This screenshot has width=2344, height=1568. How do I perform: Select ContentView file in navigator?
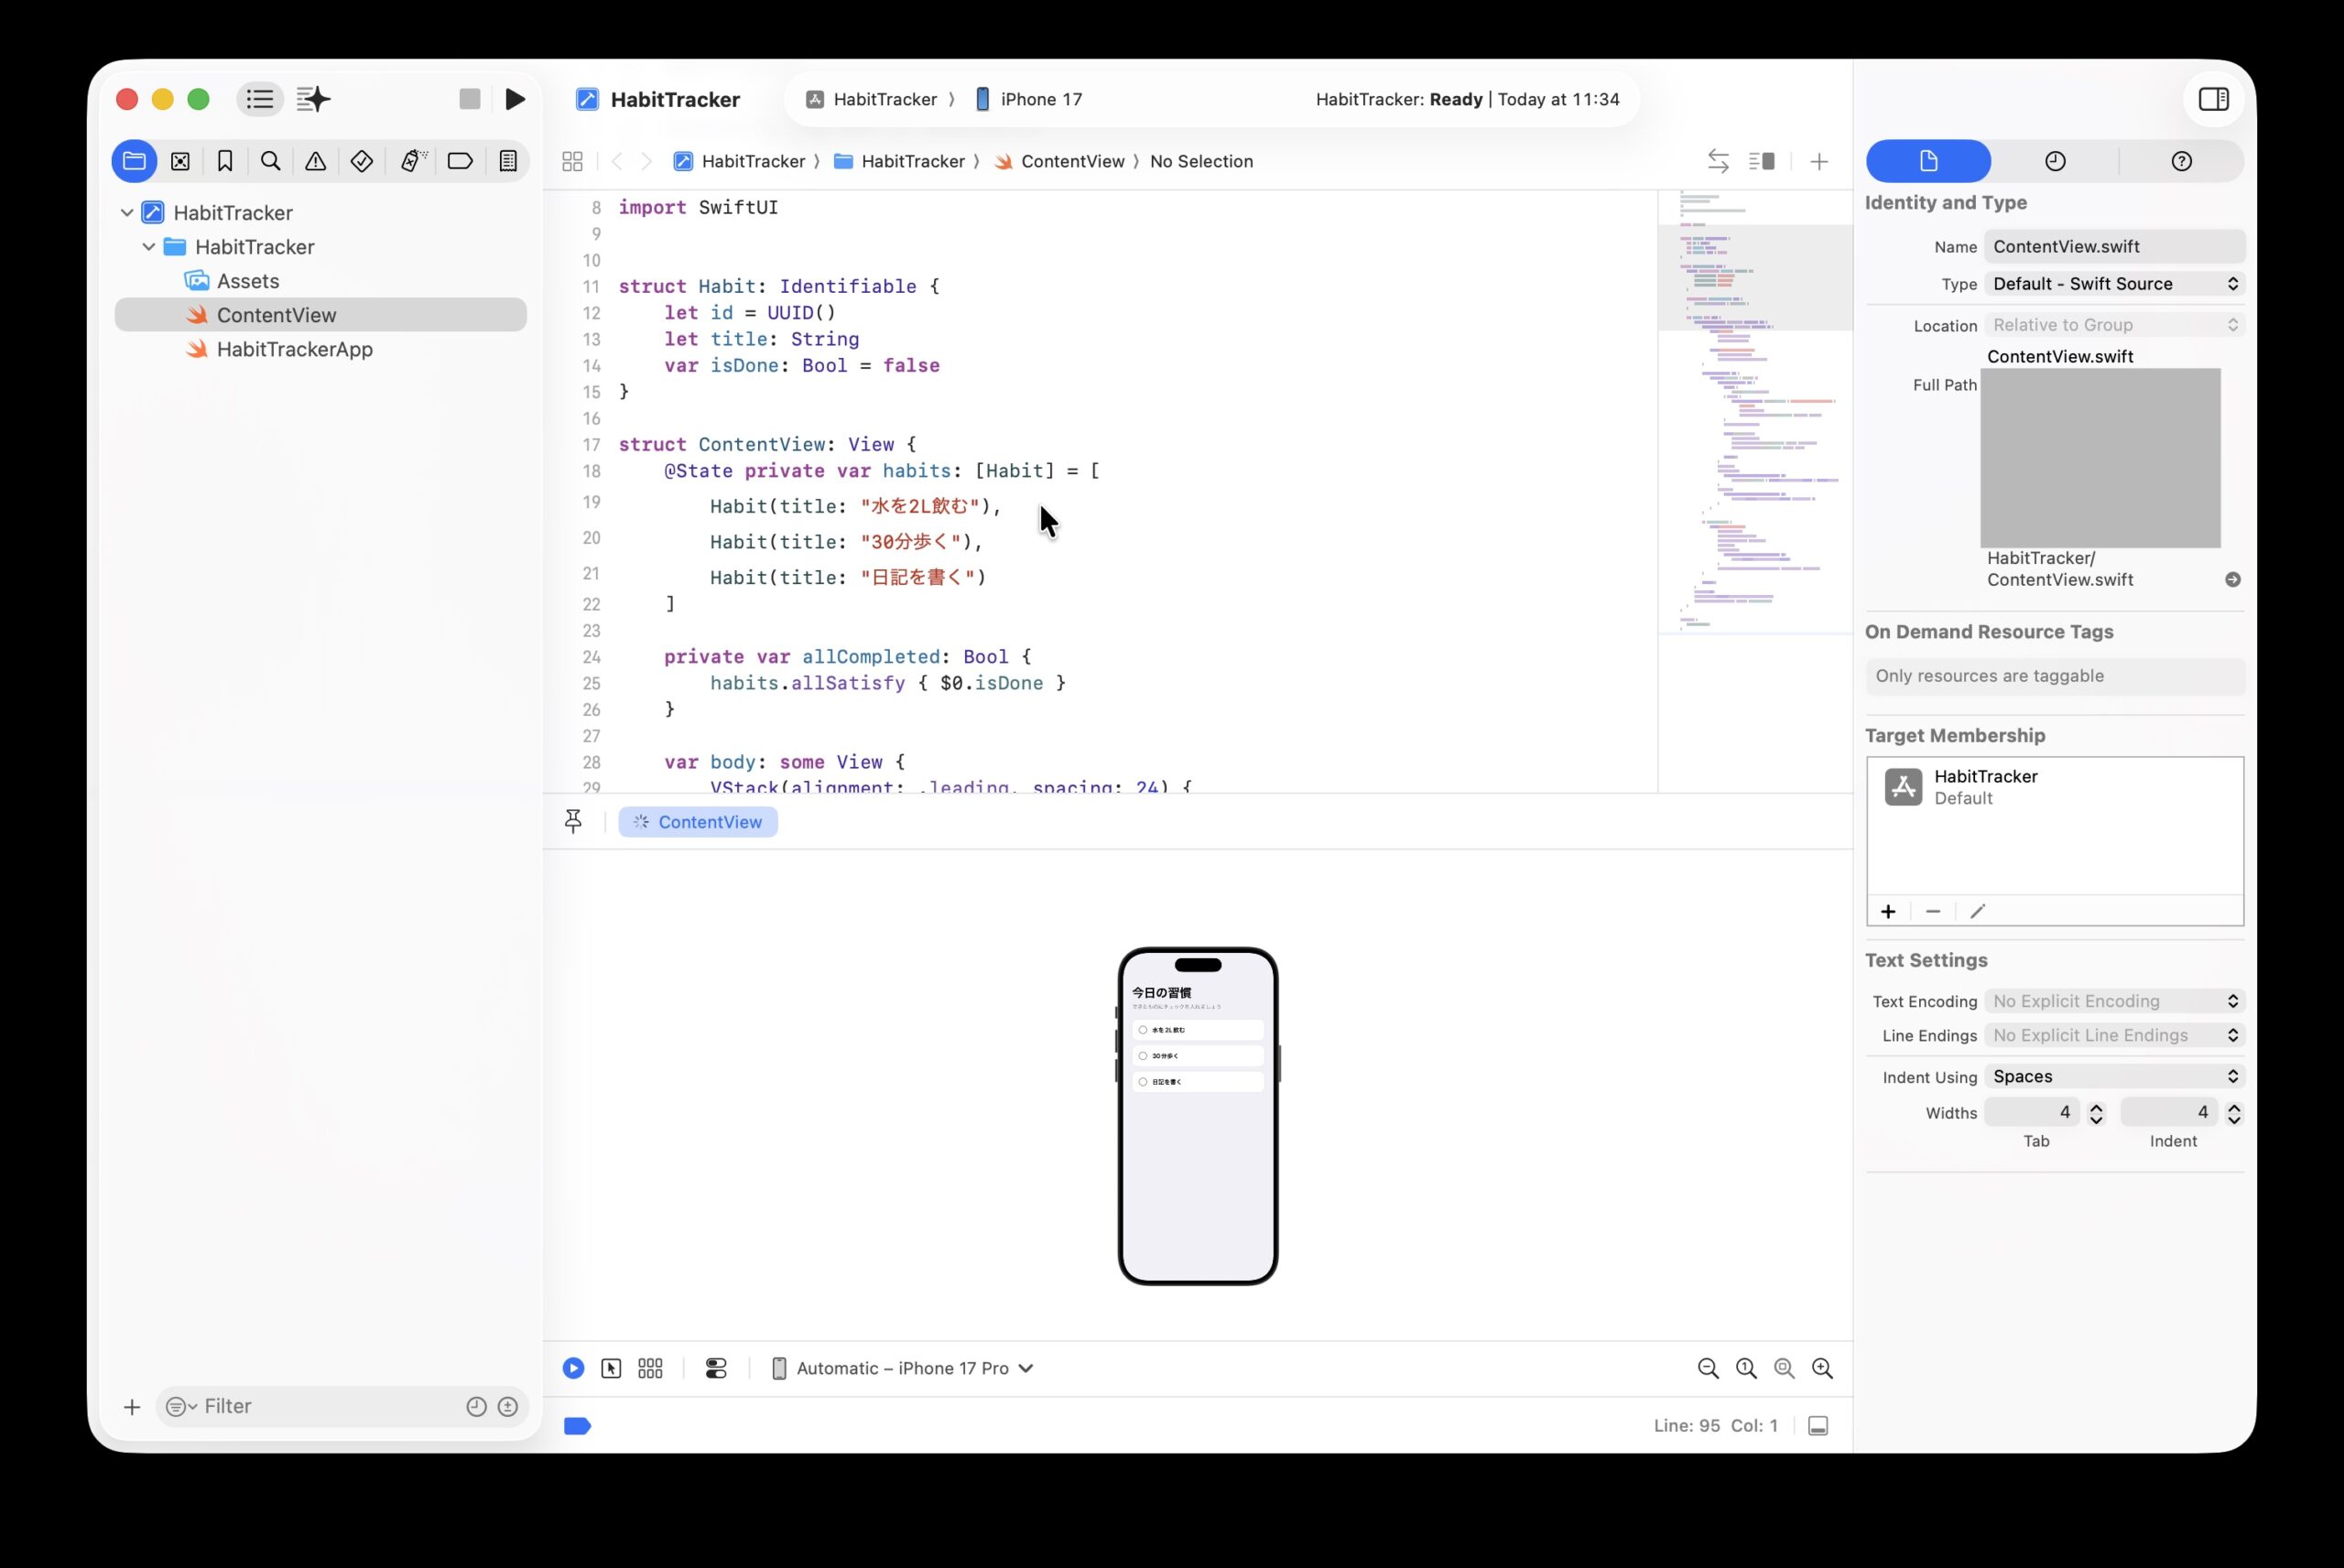(321, 315)
